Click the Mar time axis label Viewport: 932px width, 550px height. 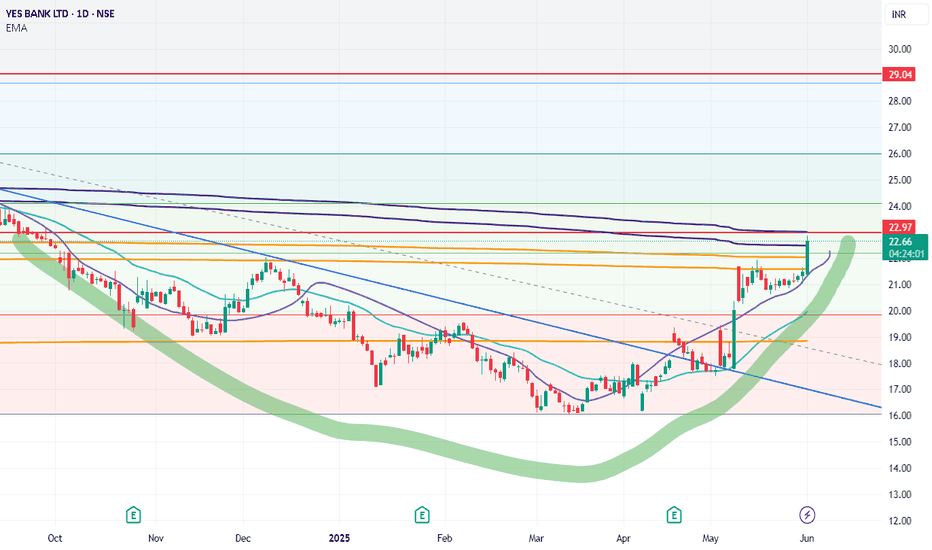[x=536, y=538]
